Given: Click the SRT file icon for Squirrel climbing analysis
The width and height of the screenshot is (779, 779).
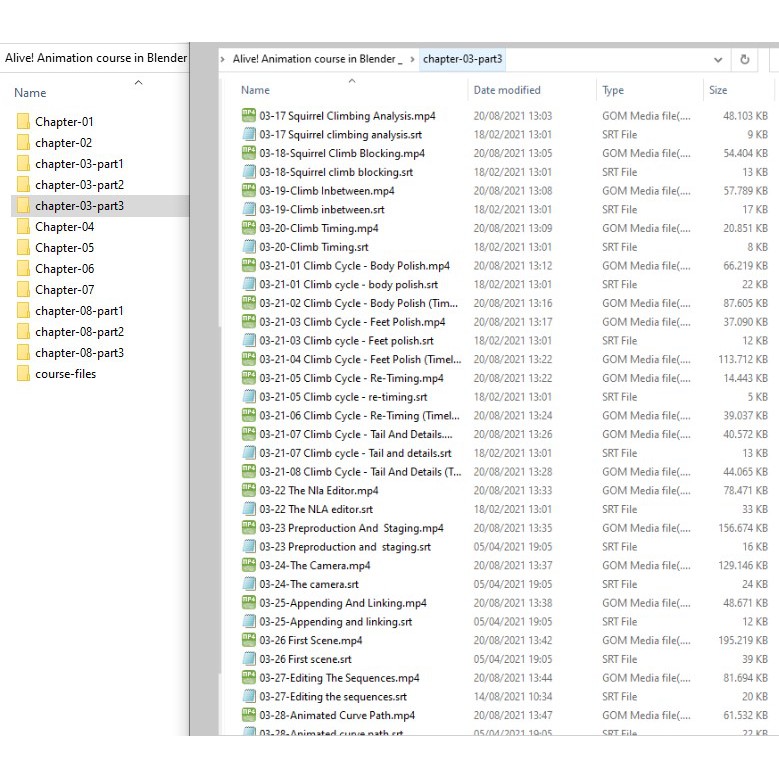Looking at the screenshot, I should pos(249,134).
